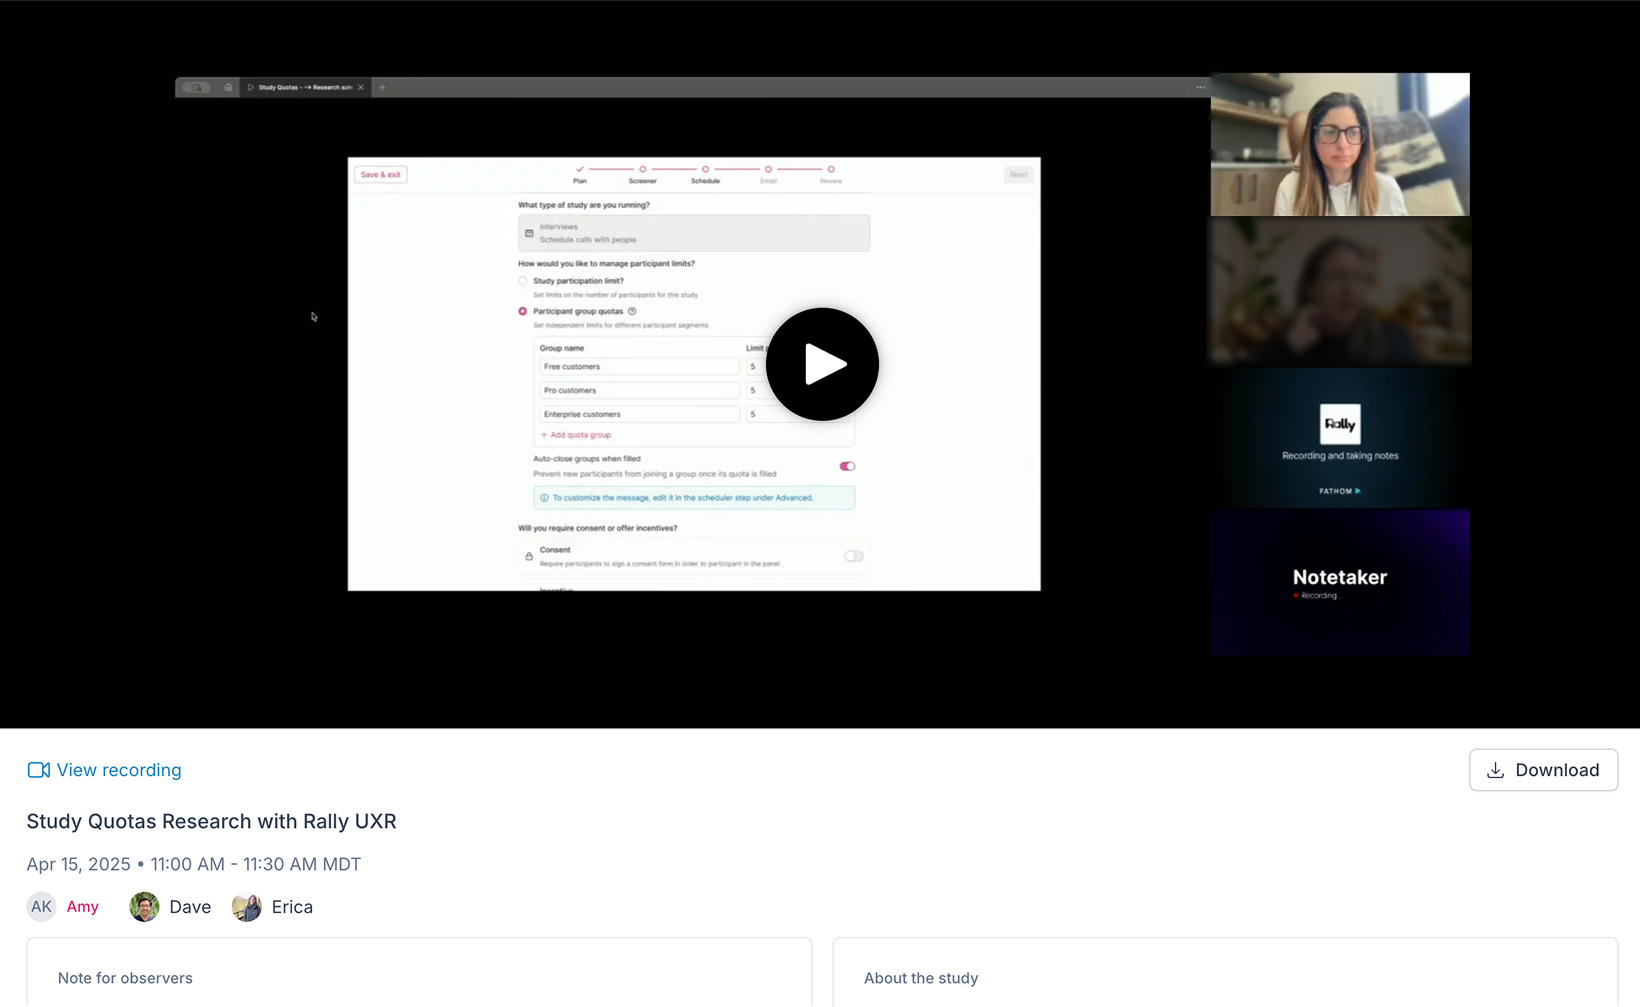Toggle Auto-close groups when filled switch
1640x1007 pixels.
click(847, 466)
